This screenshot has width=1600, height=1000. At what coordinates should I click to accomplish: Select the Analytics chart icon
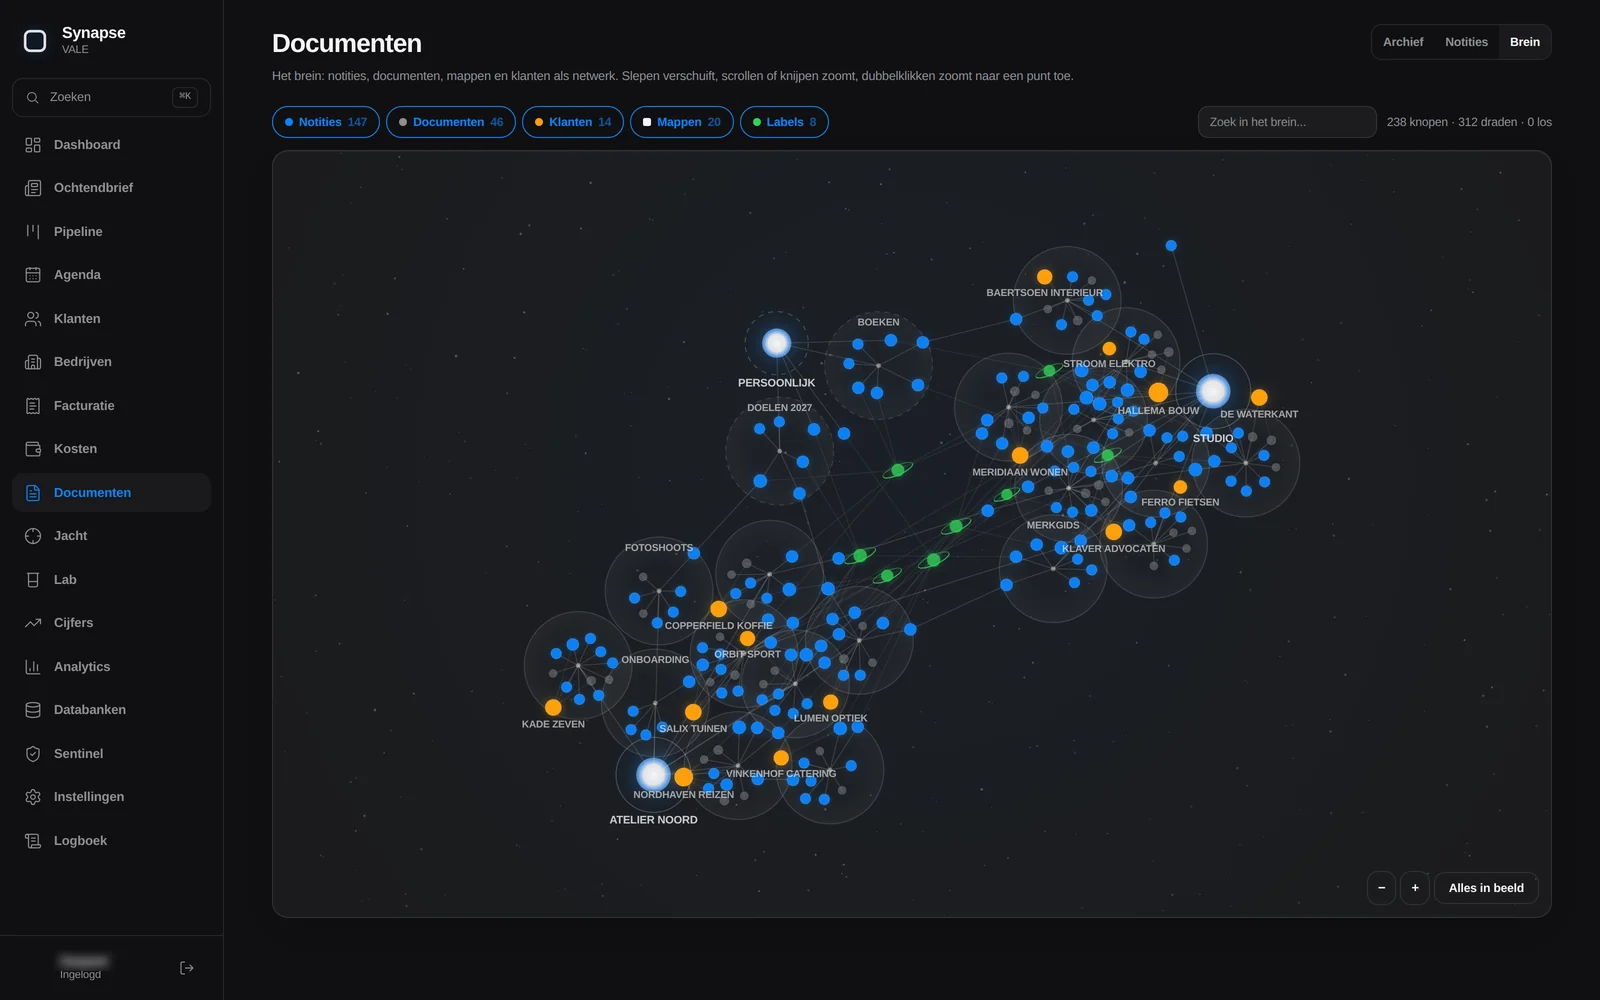[33, 667]
